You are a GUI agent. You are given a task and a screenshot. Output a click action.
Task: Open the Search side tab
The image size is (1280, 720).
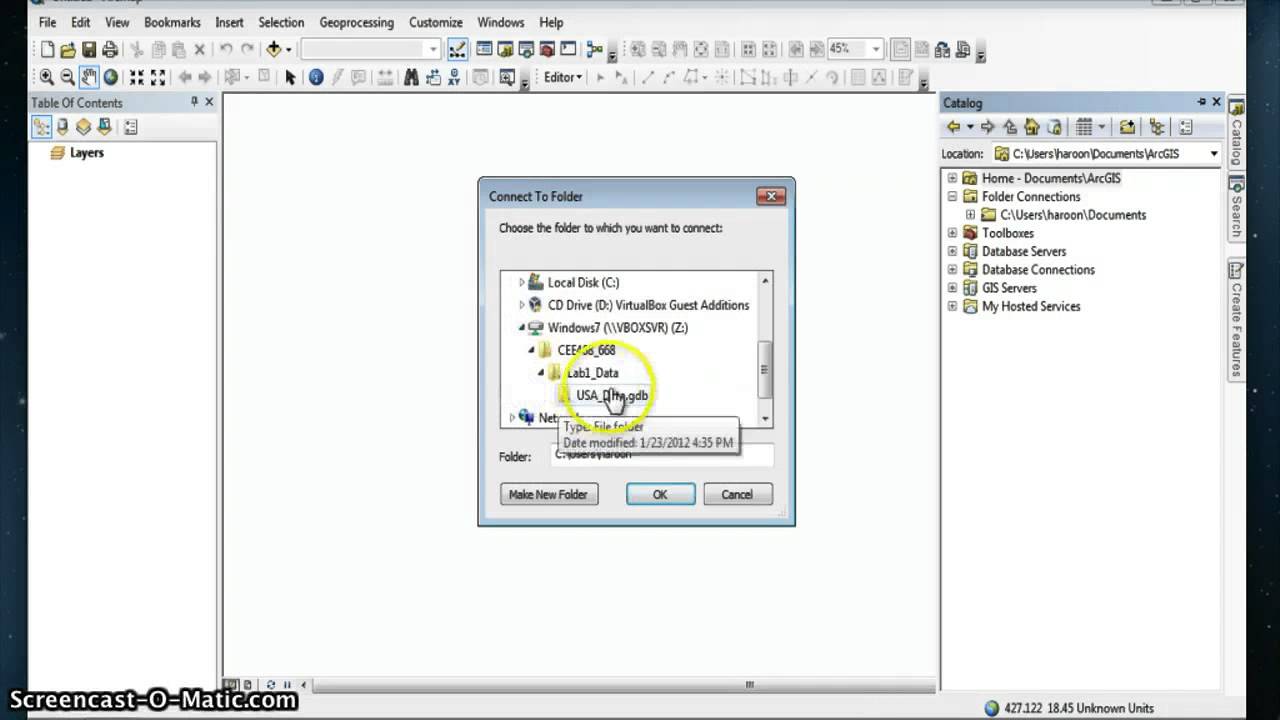point(1237,208)
